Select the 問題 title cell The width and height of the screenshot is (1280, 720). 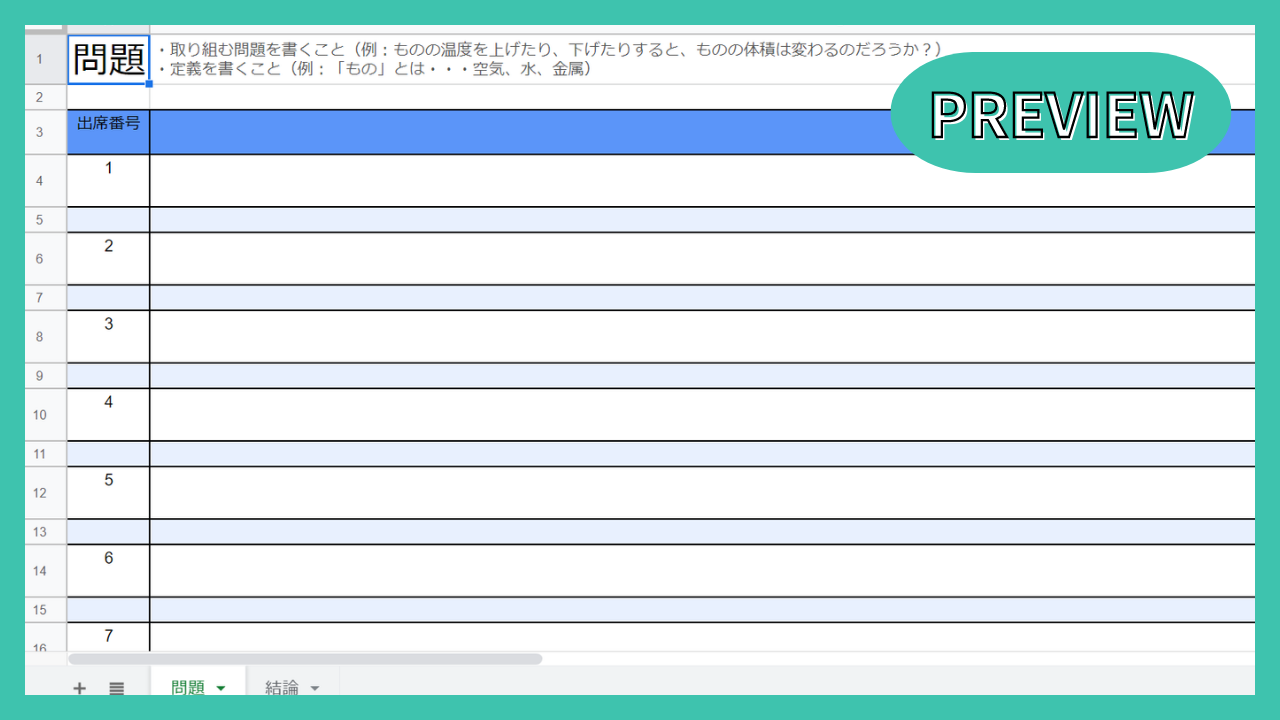coord(109,60)
